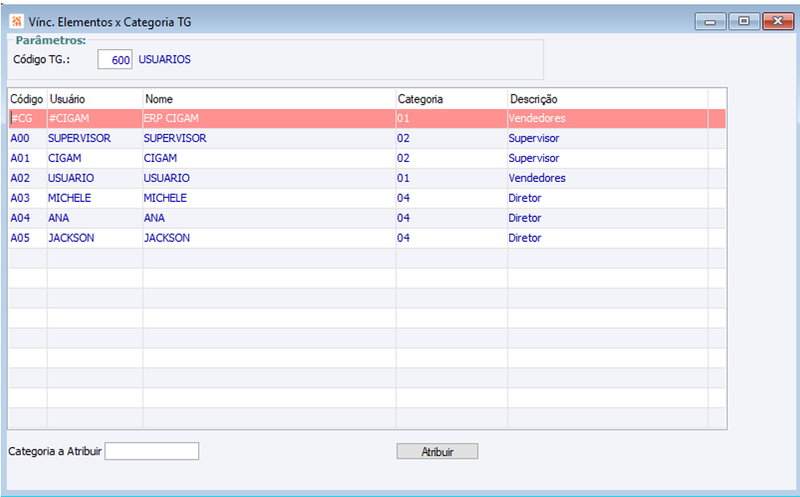Viewport: 800px width, 497px height.
Task: Click the Categoria column header
Action: coord(452,99)
